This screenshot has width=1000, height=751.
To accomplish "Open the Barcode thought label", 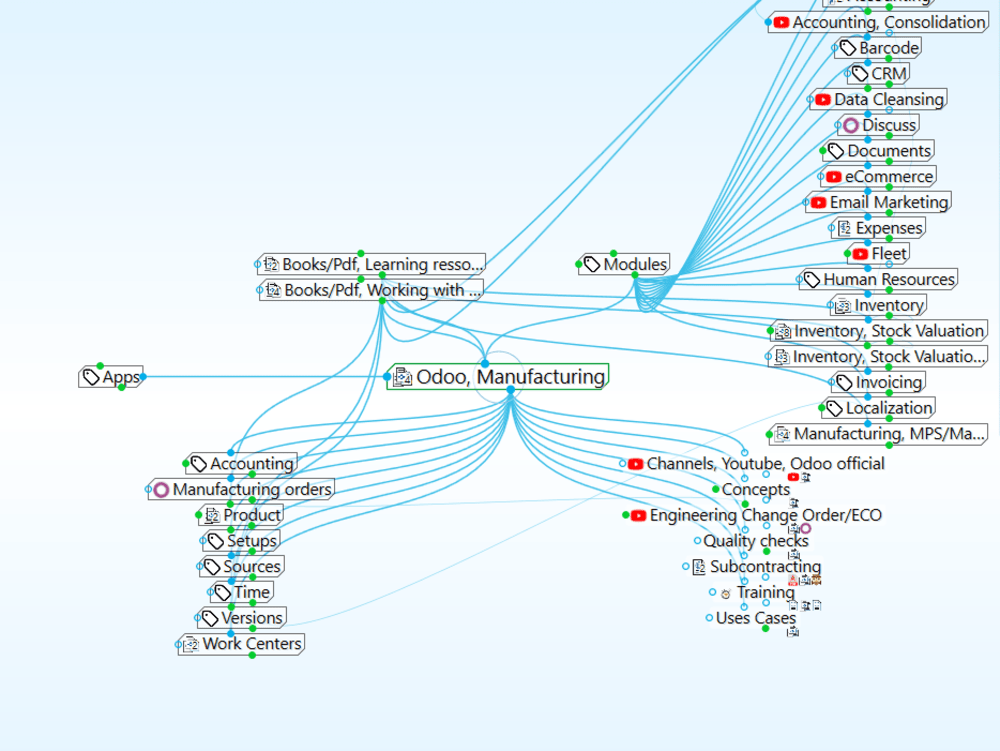I will 889,48.
